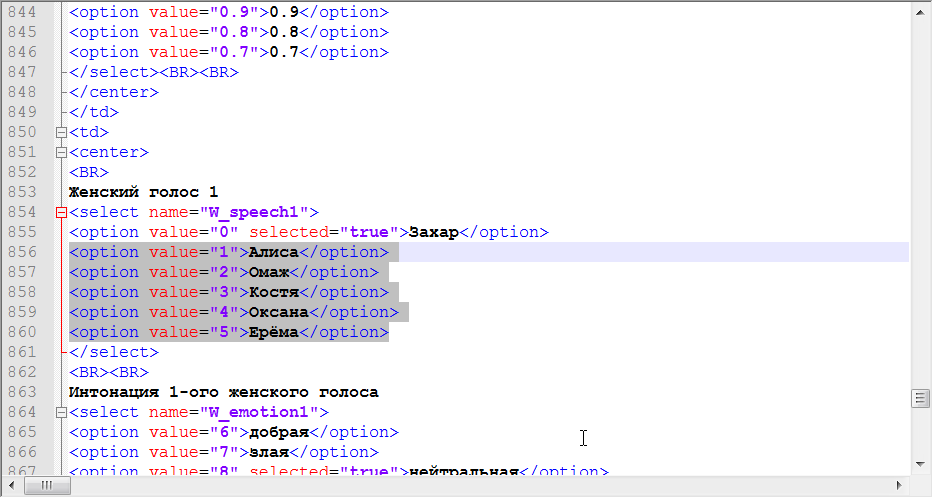933x498 pixels.
Task: Click the text 'Женский голос 1'
Action: coord(143,192)
